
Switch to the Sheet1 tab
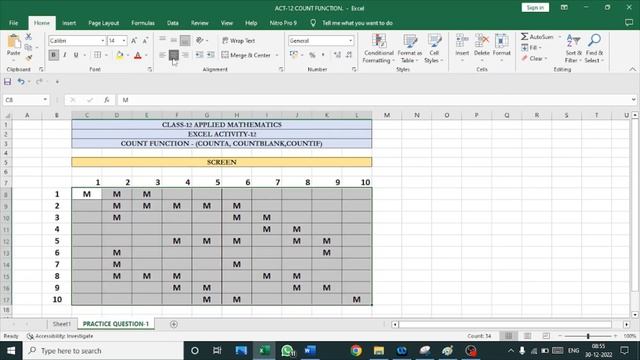(x=62, y=324)
